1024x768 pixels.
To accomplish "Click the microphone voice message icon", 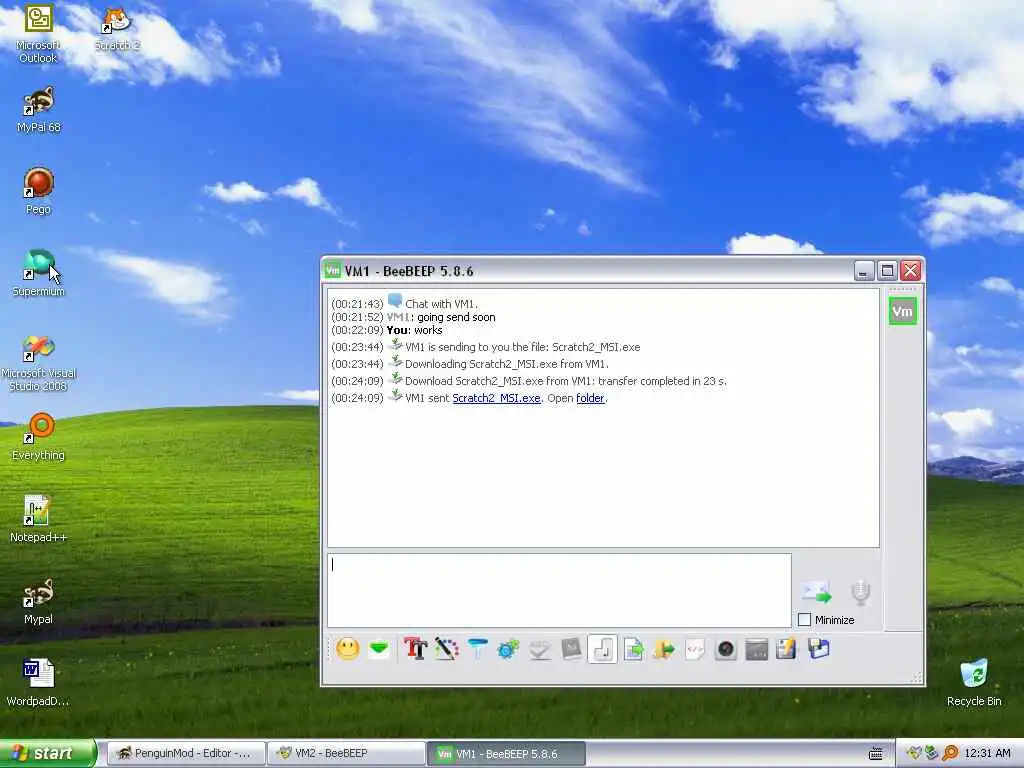I will (x=861, y=592).
